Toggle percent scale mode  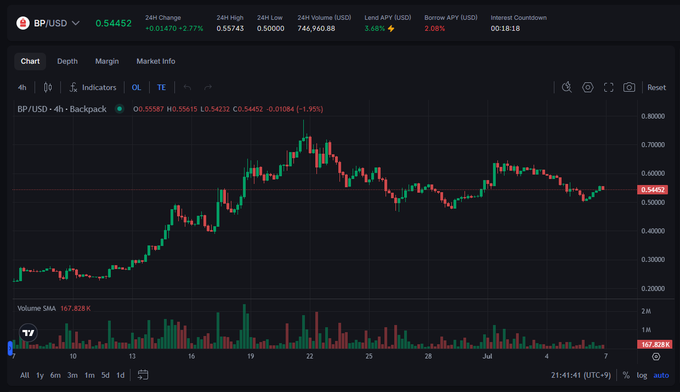click(x=626, y=376)
